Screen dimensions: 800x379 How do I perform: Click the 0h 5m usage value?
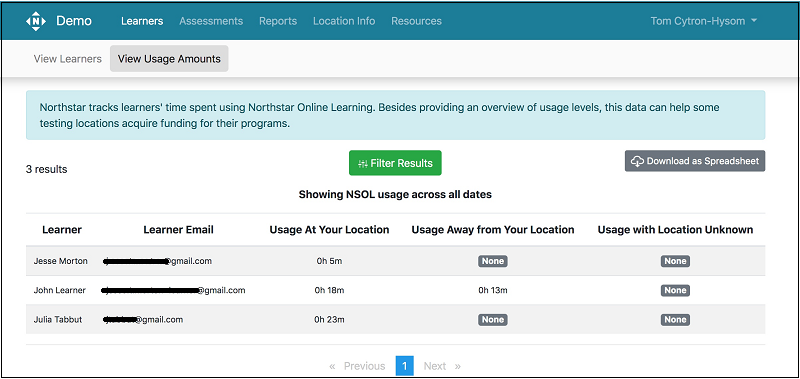tap(329, 261)
